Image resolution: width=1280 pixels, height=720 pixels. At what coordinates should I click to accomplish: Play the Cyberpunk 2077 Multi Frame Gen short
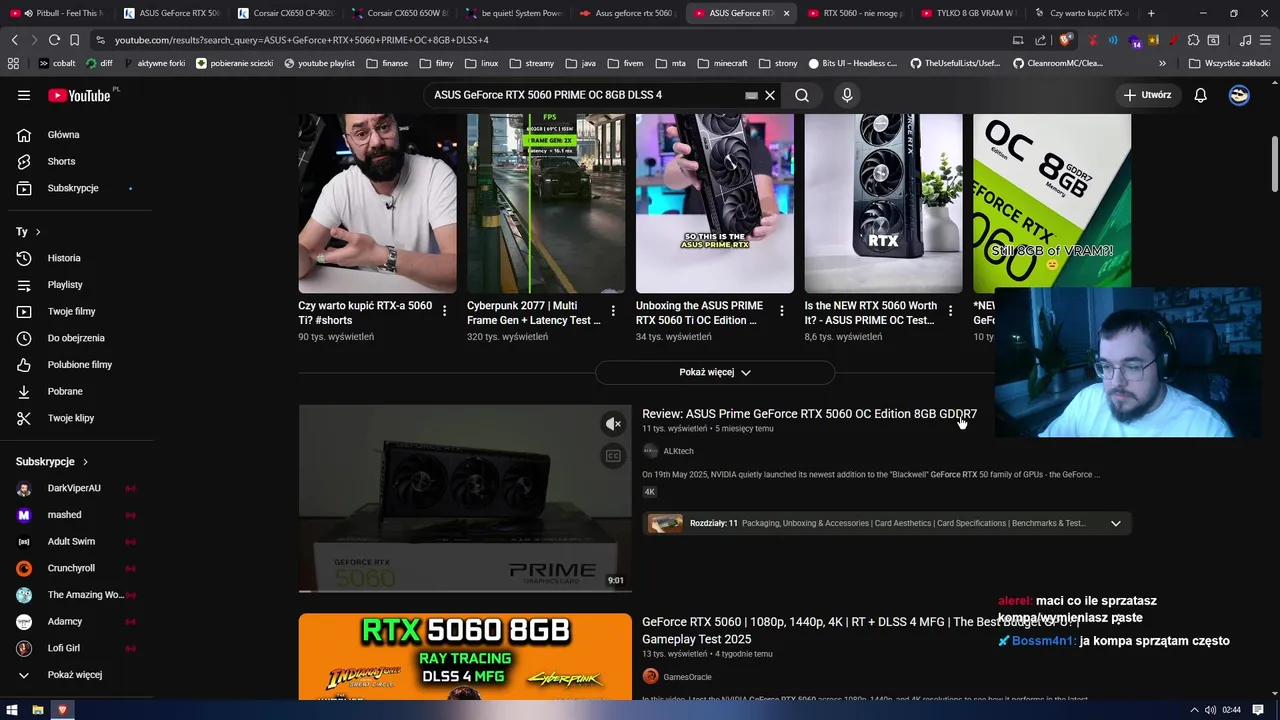(x=546, y=203)
